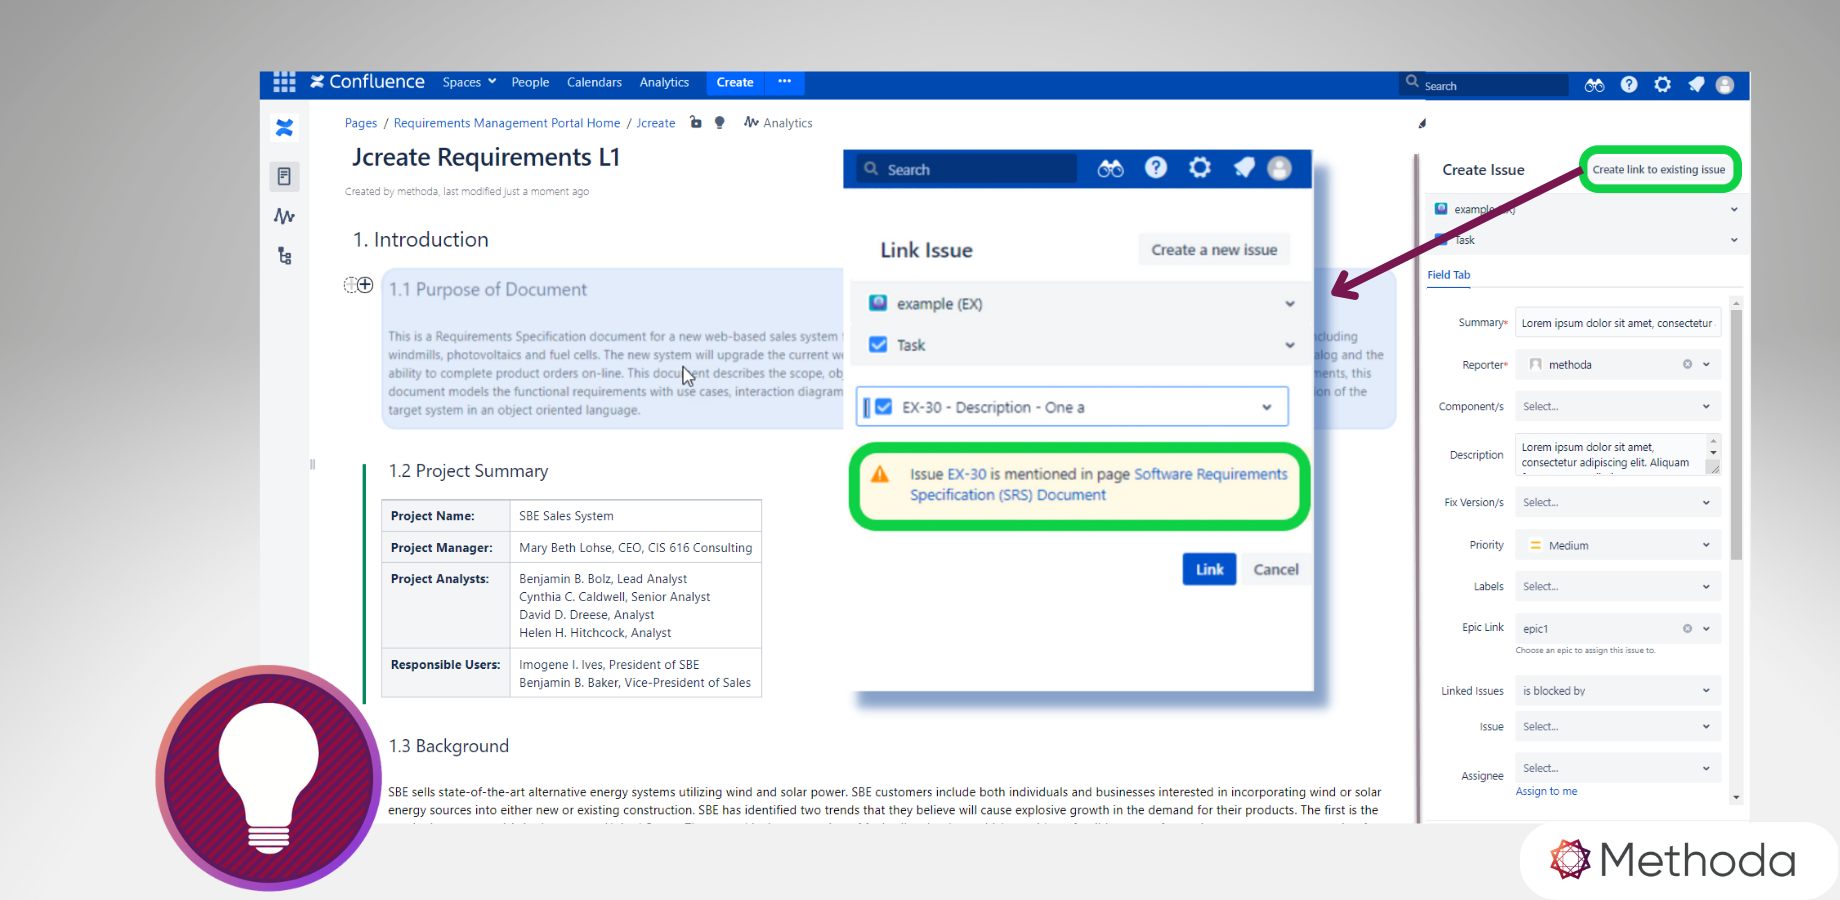Open the more options ellipsis next to Create
Screen dimensions: 1840x900
[x=785, y=82]
